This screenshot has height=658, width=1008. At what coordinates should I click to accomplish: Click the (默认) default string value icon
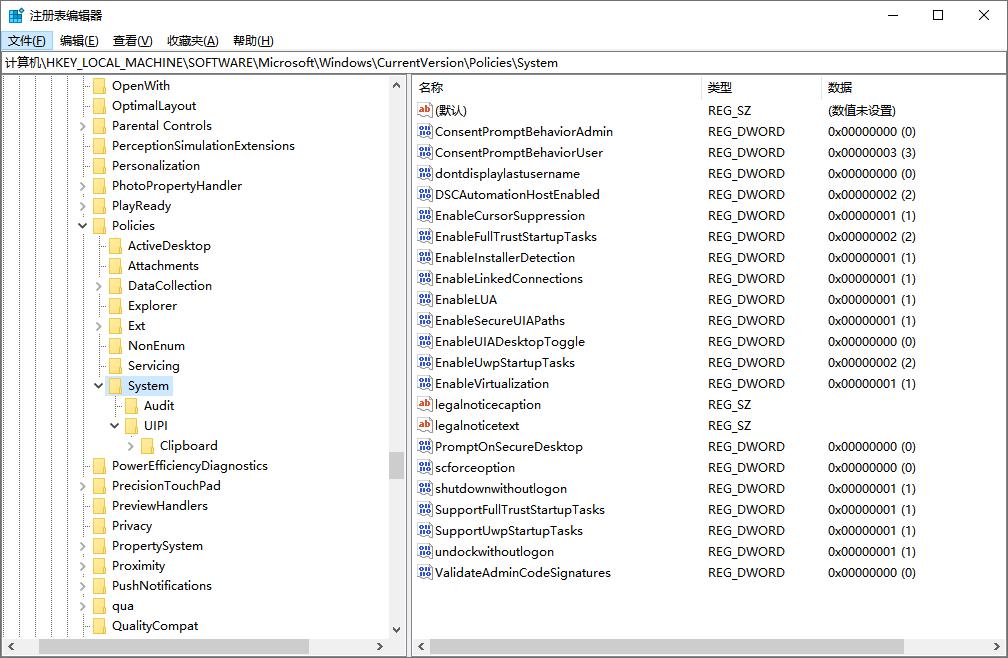pos(424,111)
